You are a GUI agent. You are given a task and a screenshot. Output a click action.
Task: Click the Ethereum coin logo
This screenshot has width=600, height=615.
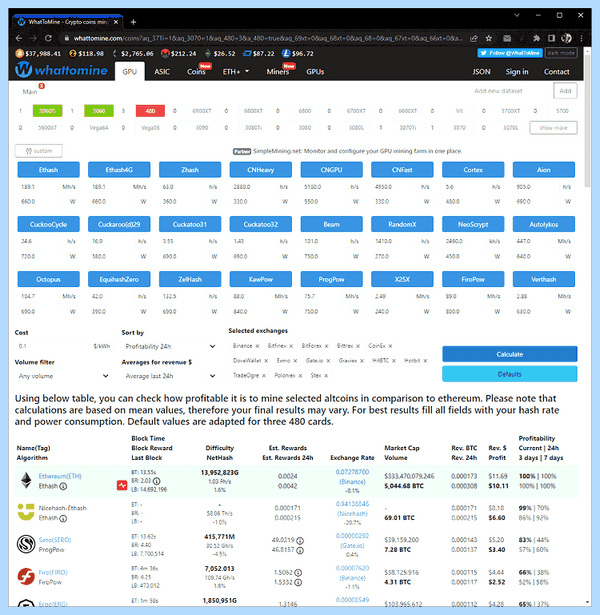[x=26, y=480]
